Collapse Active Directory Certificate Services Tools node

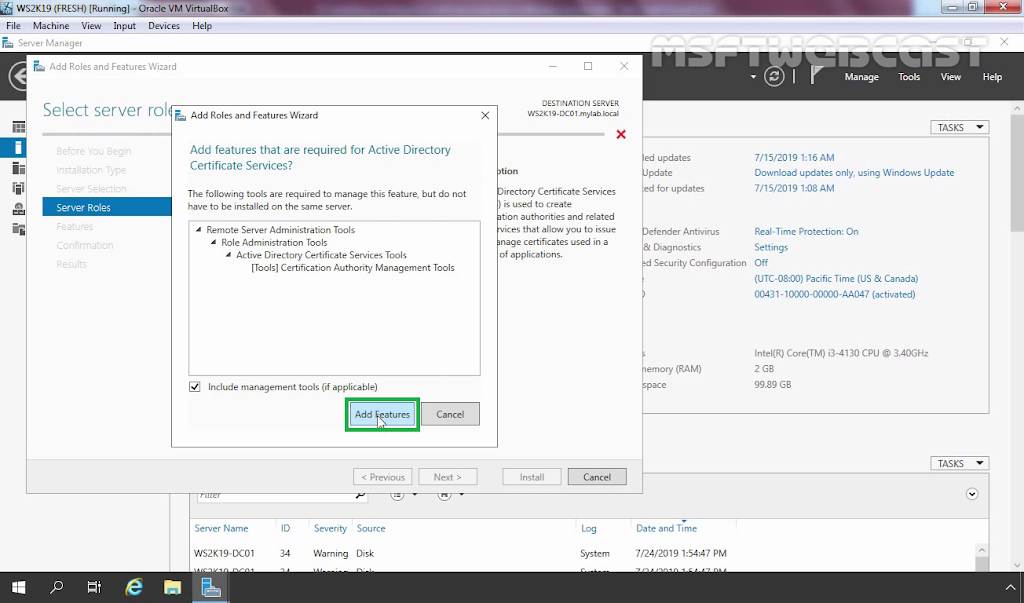(x=229, y=255)
